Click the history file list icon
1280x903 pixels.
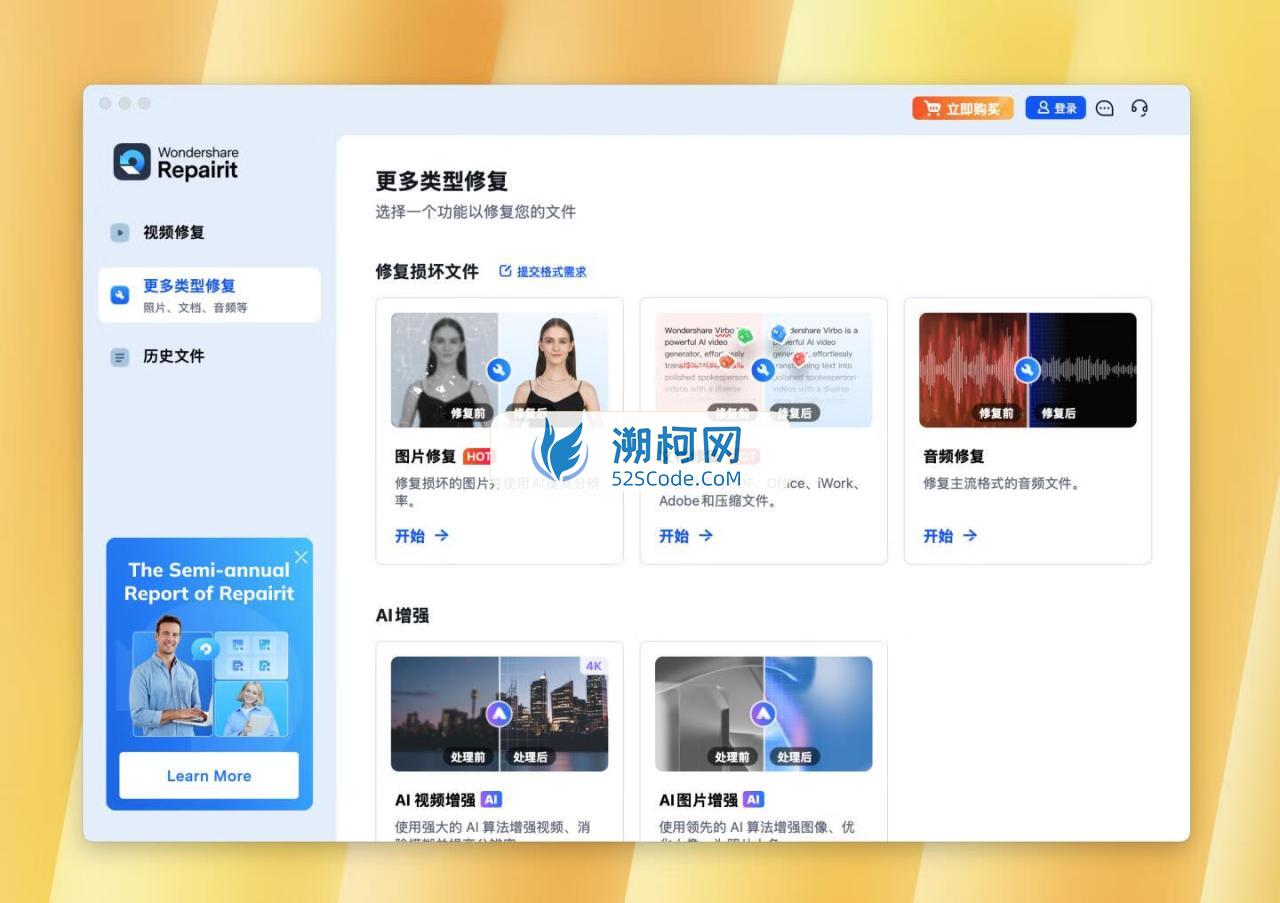click(x=120, y=357)
